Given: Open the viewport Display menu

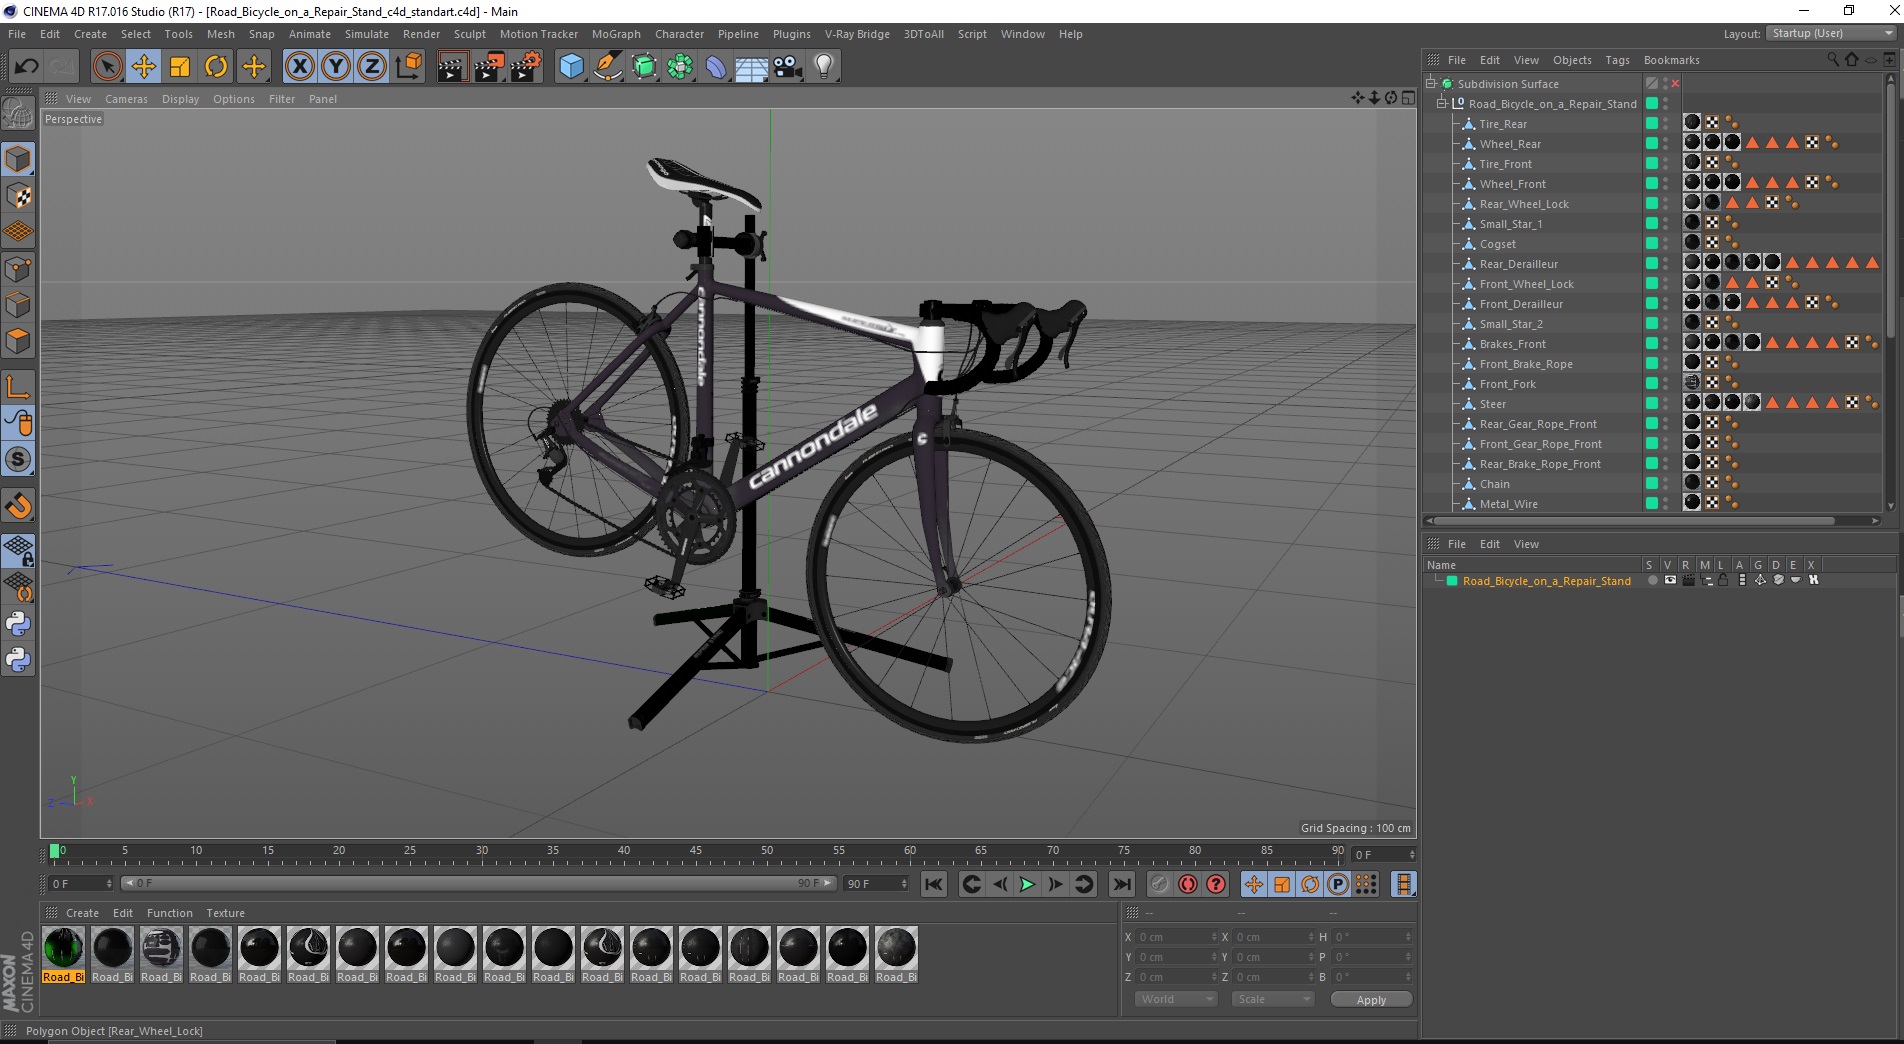Looking at the screenshot, I should [180, 99].
